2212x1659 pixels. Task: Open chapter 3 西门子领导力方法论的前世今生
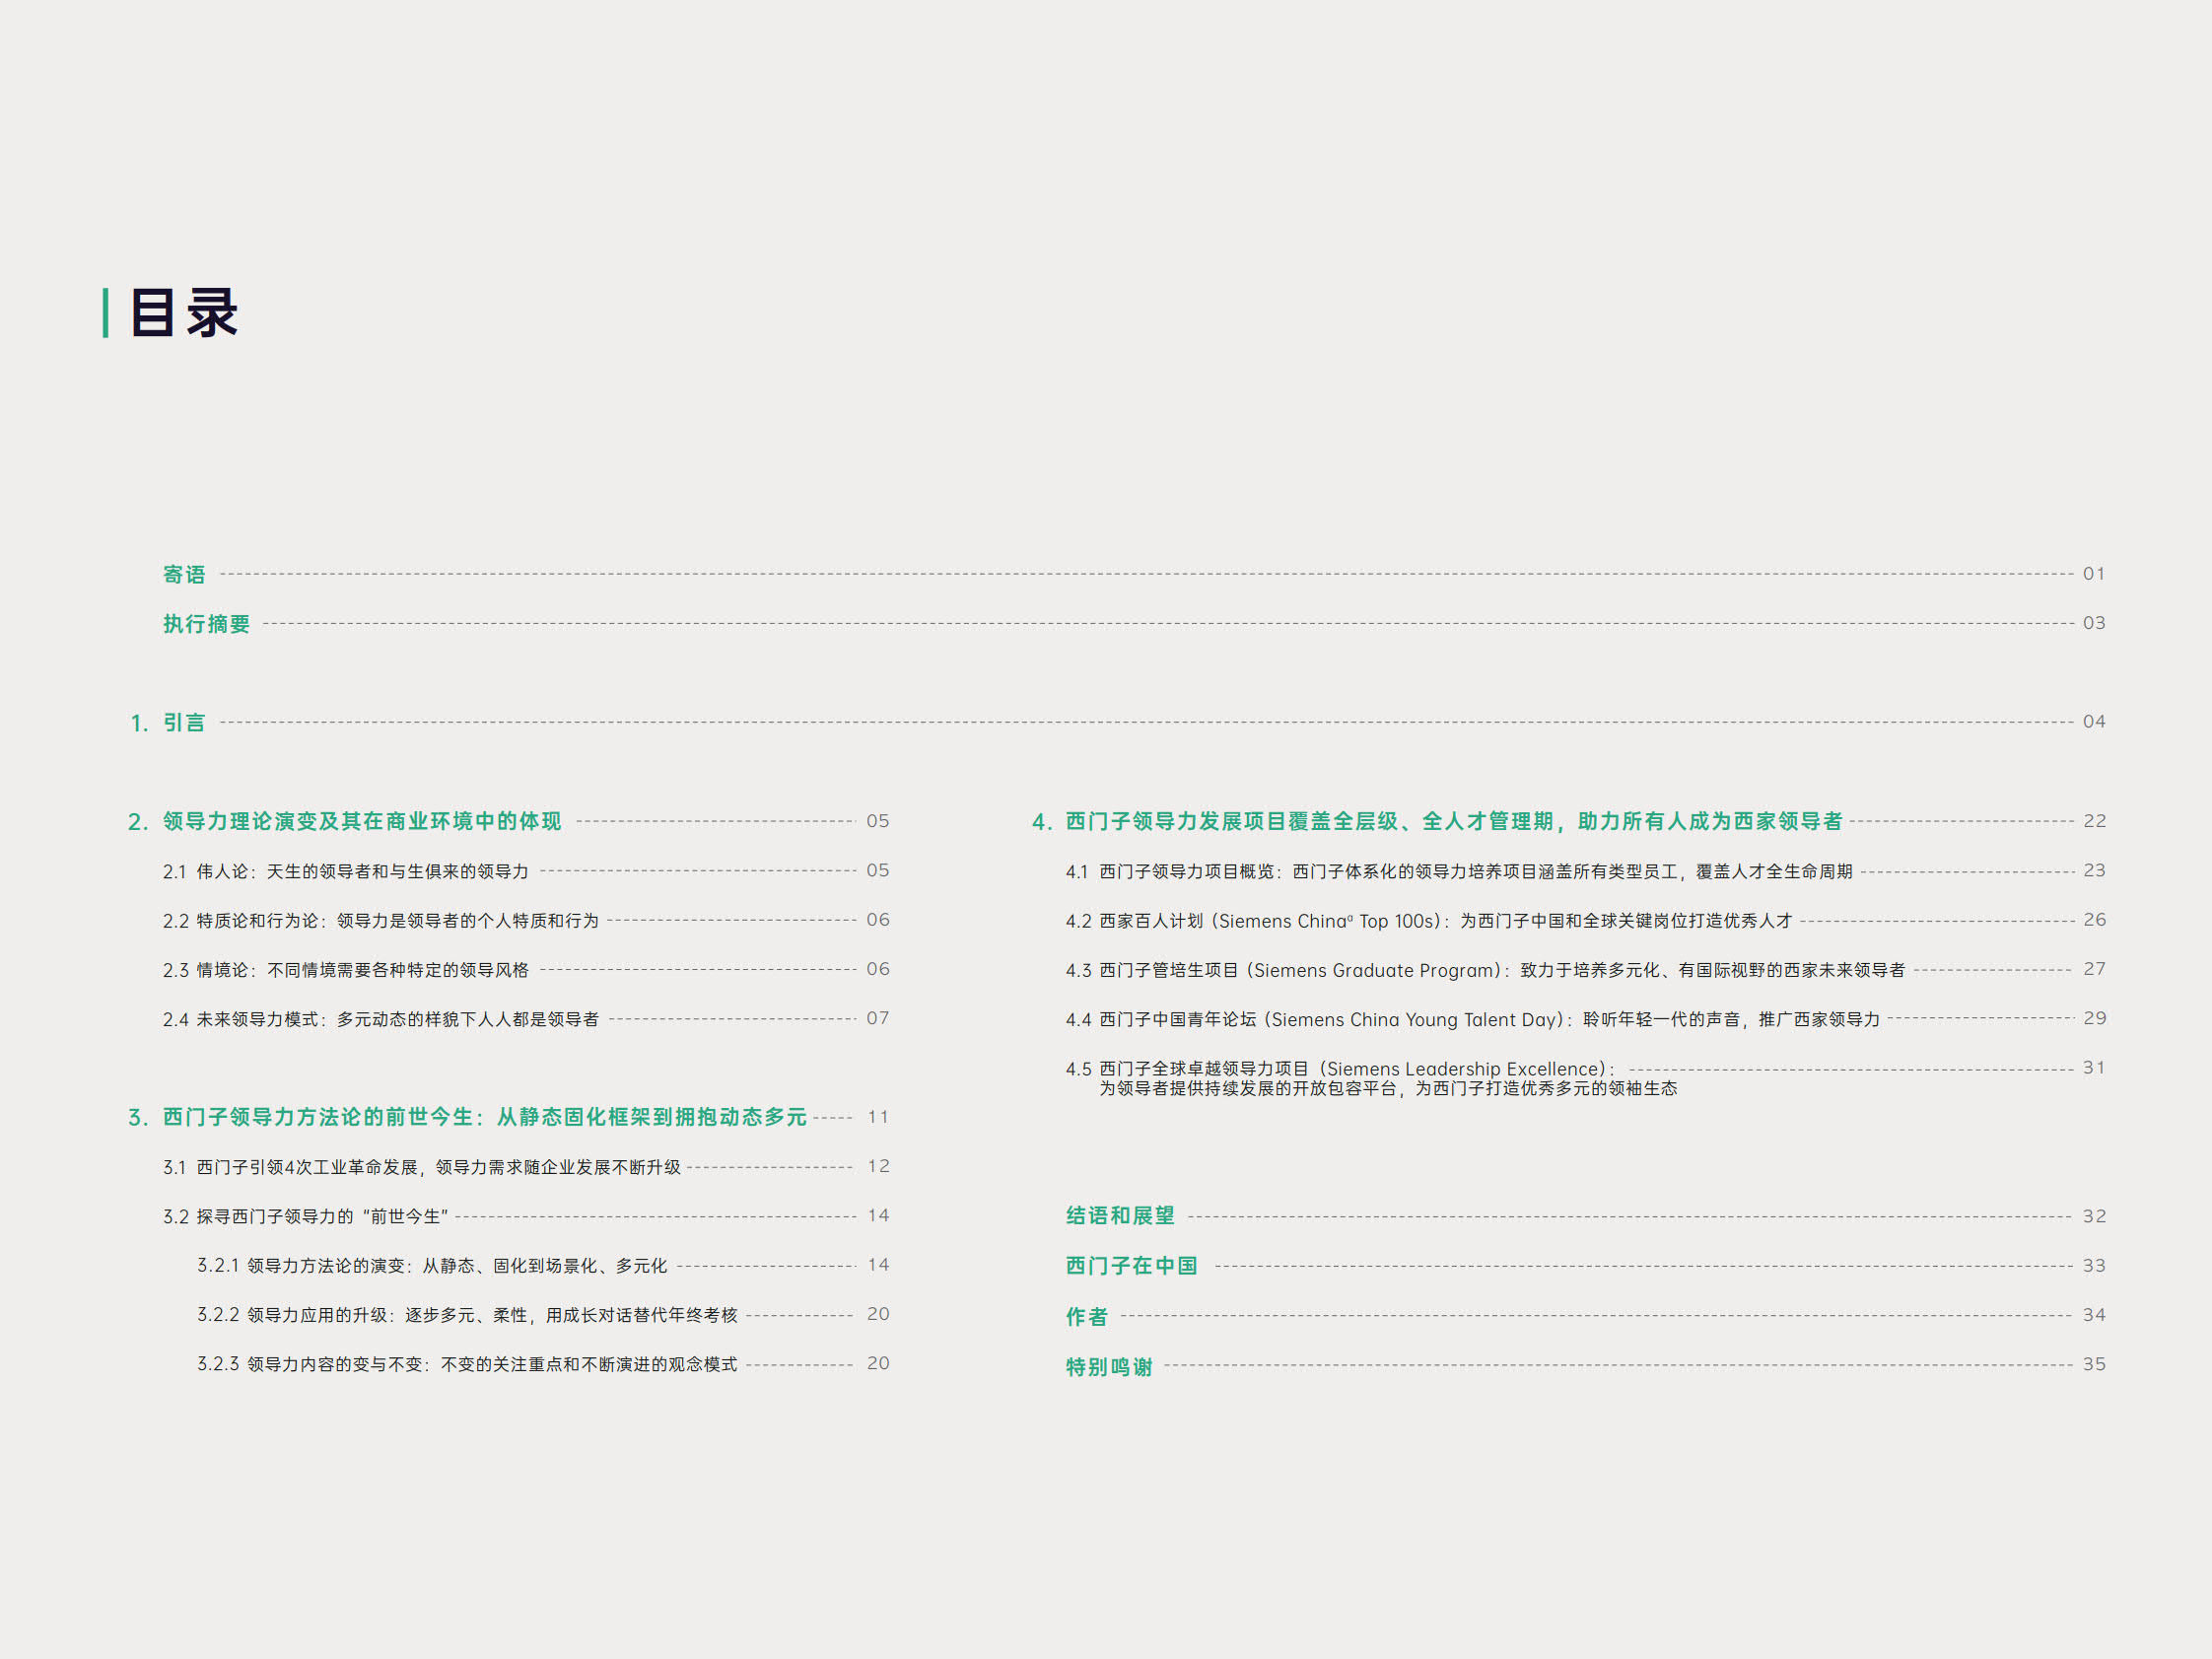pyautogui.click(x=467, y=1117)
